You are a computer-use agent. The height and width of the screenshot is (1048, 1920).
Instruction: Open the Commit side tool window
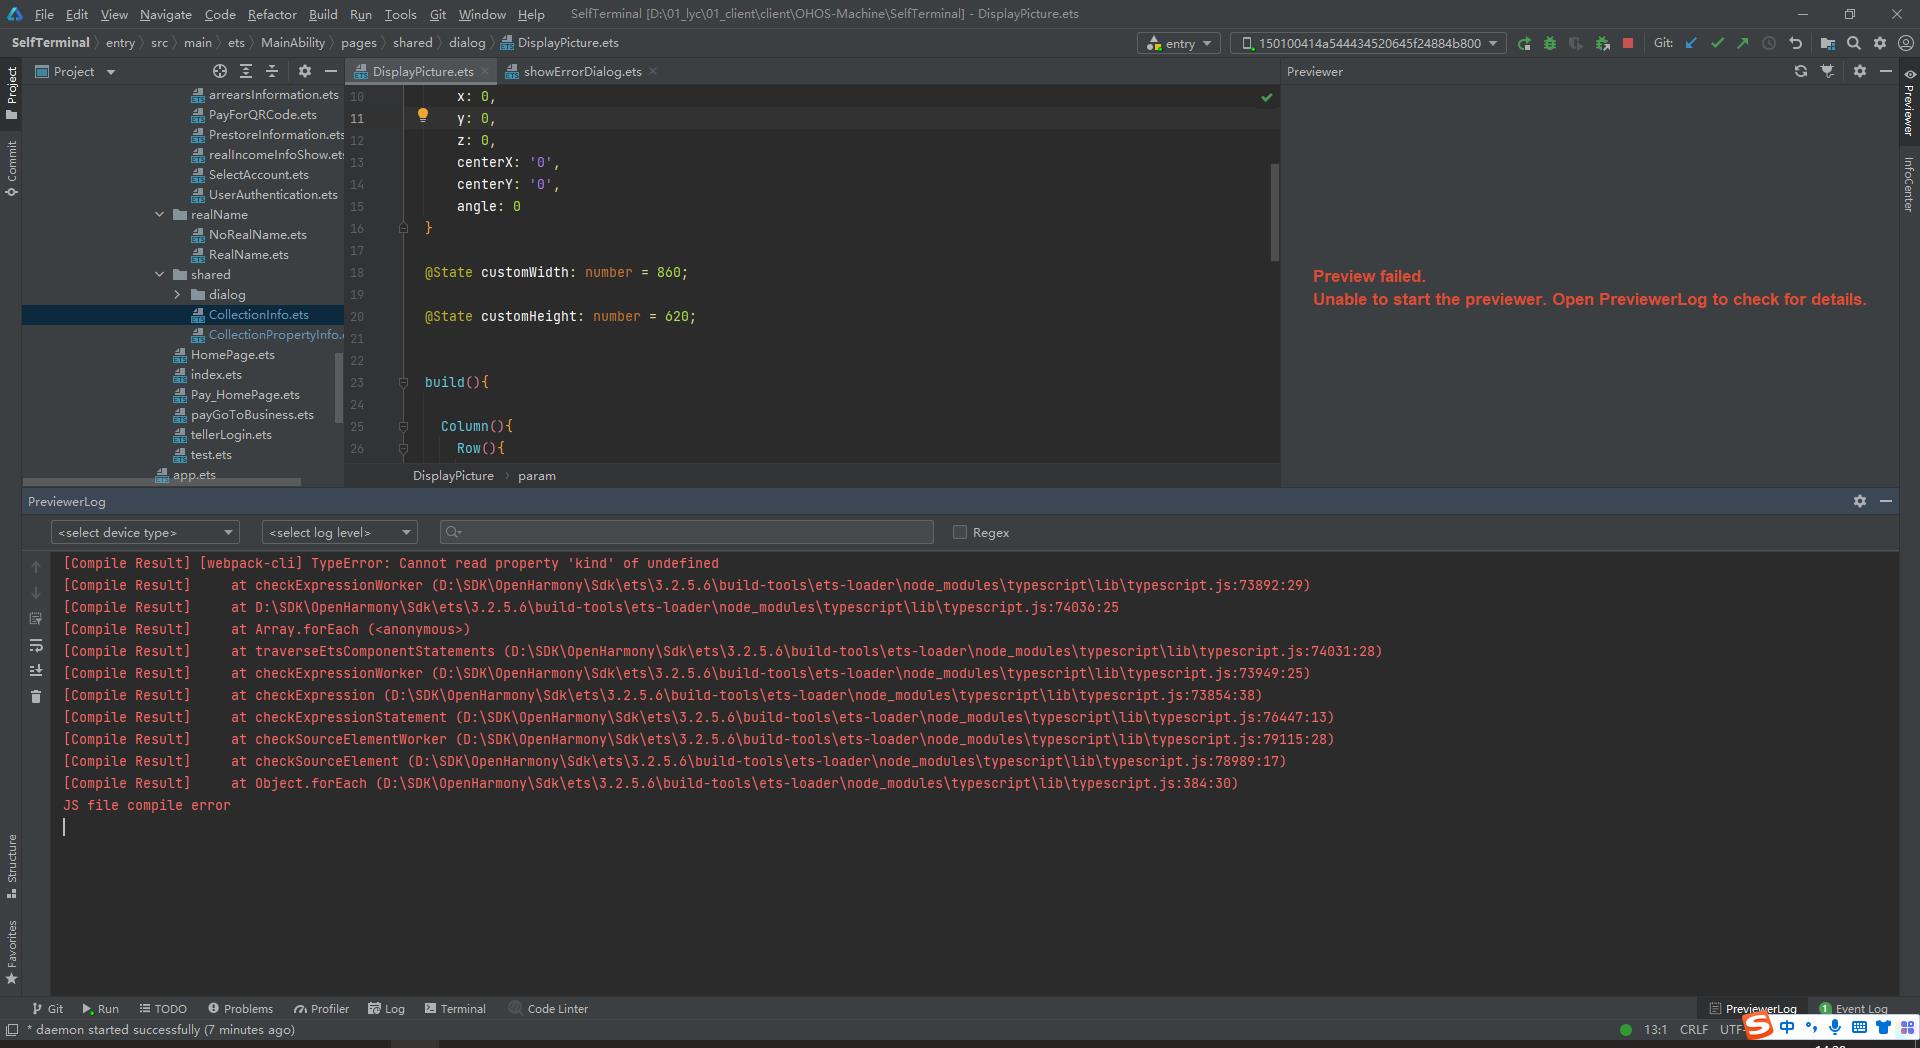pyautogui.click(x=11, y=168)
